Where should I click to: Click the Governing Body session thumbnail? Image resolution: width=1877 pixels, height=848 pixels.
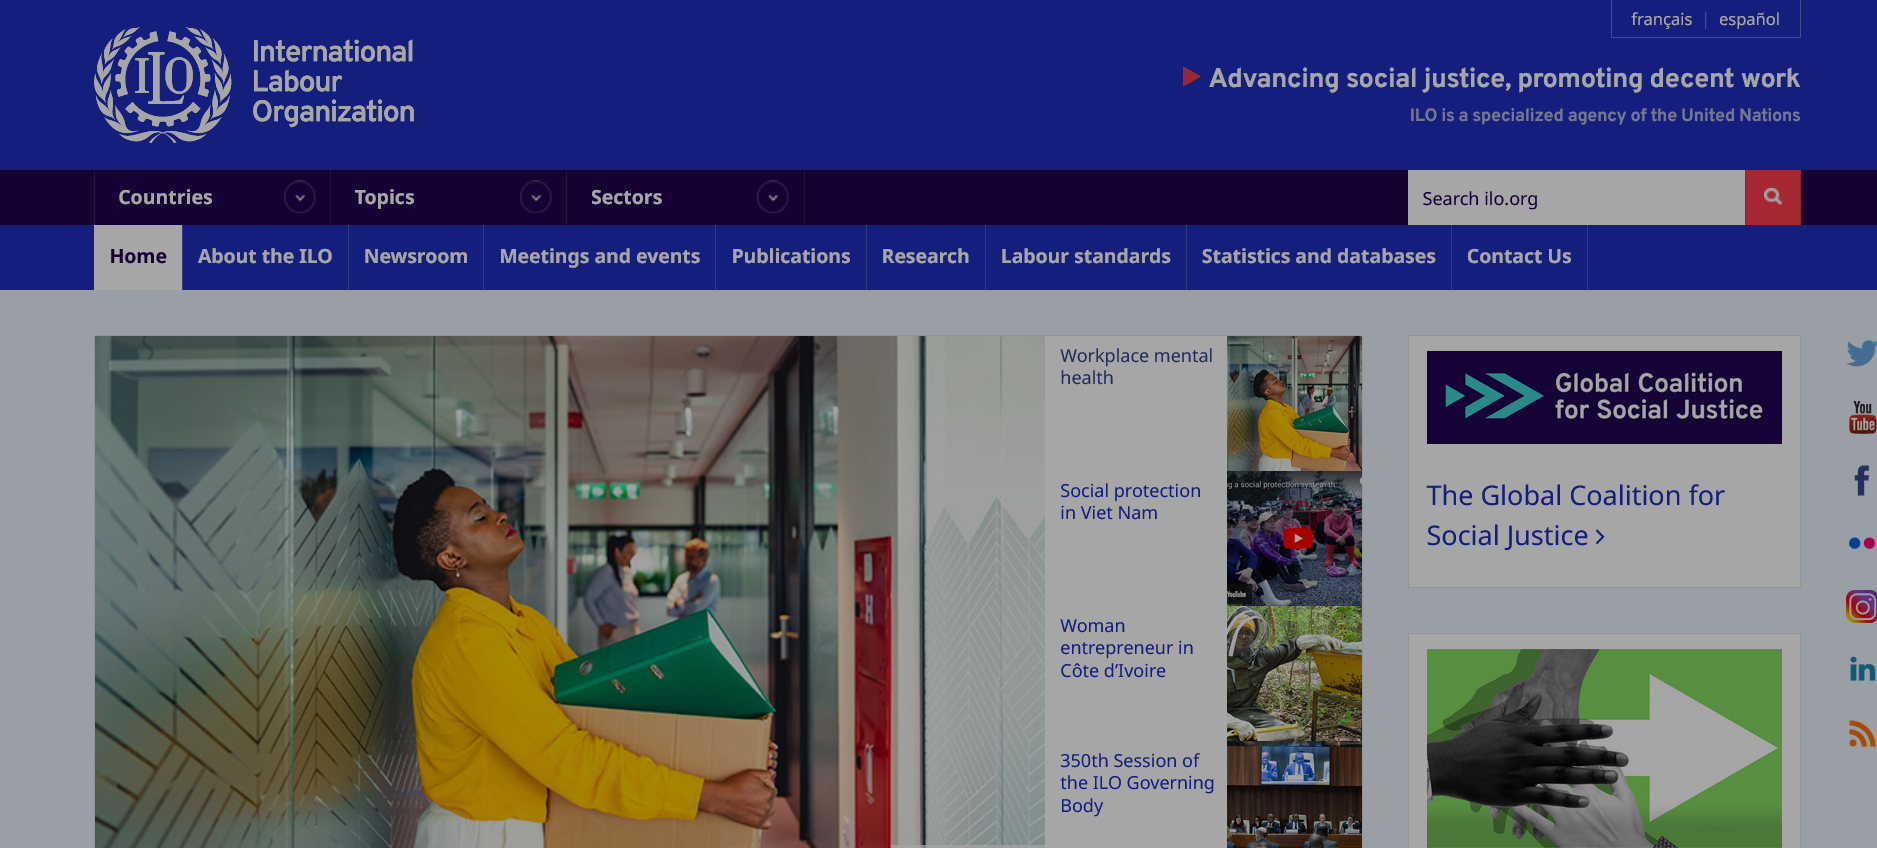pyautogui.click(x=1294, y=796)
